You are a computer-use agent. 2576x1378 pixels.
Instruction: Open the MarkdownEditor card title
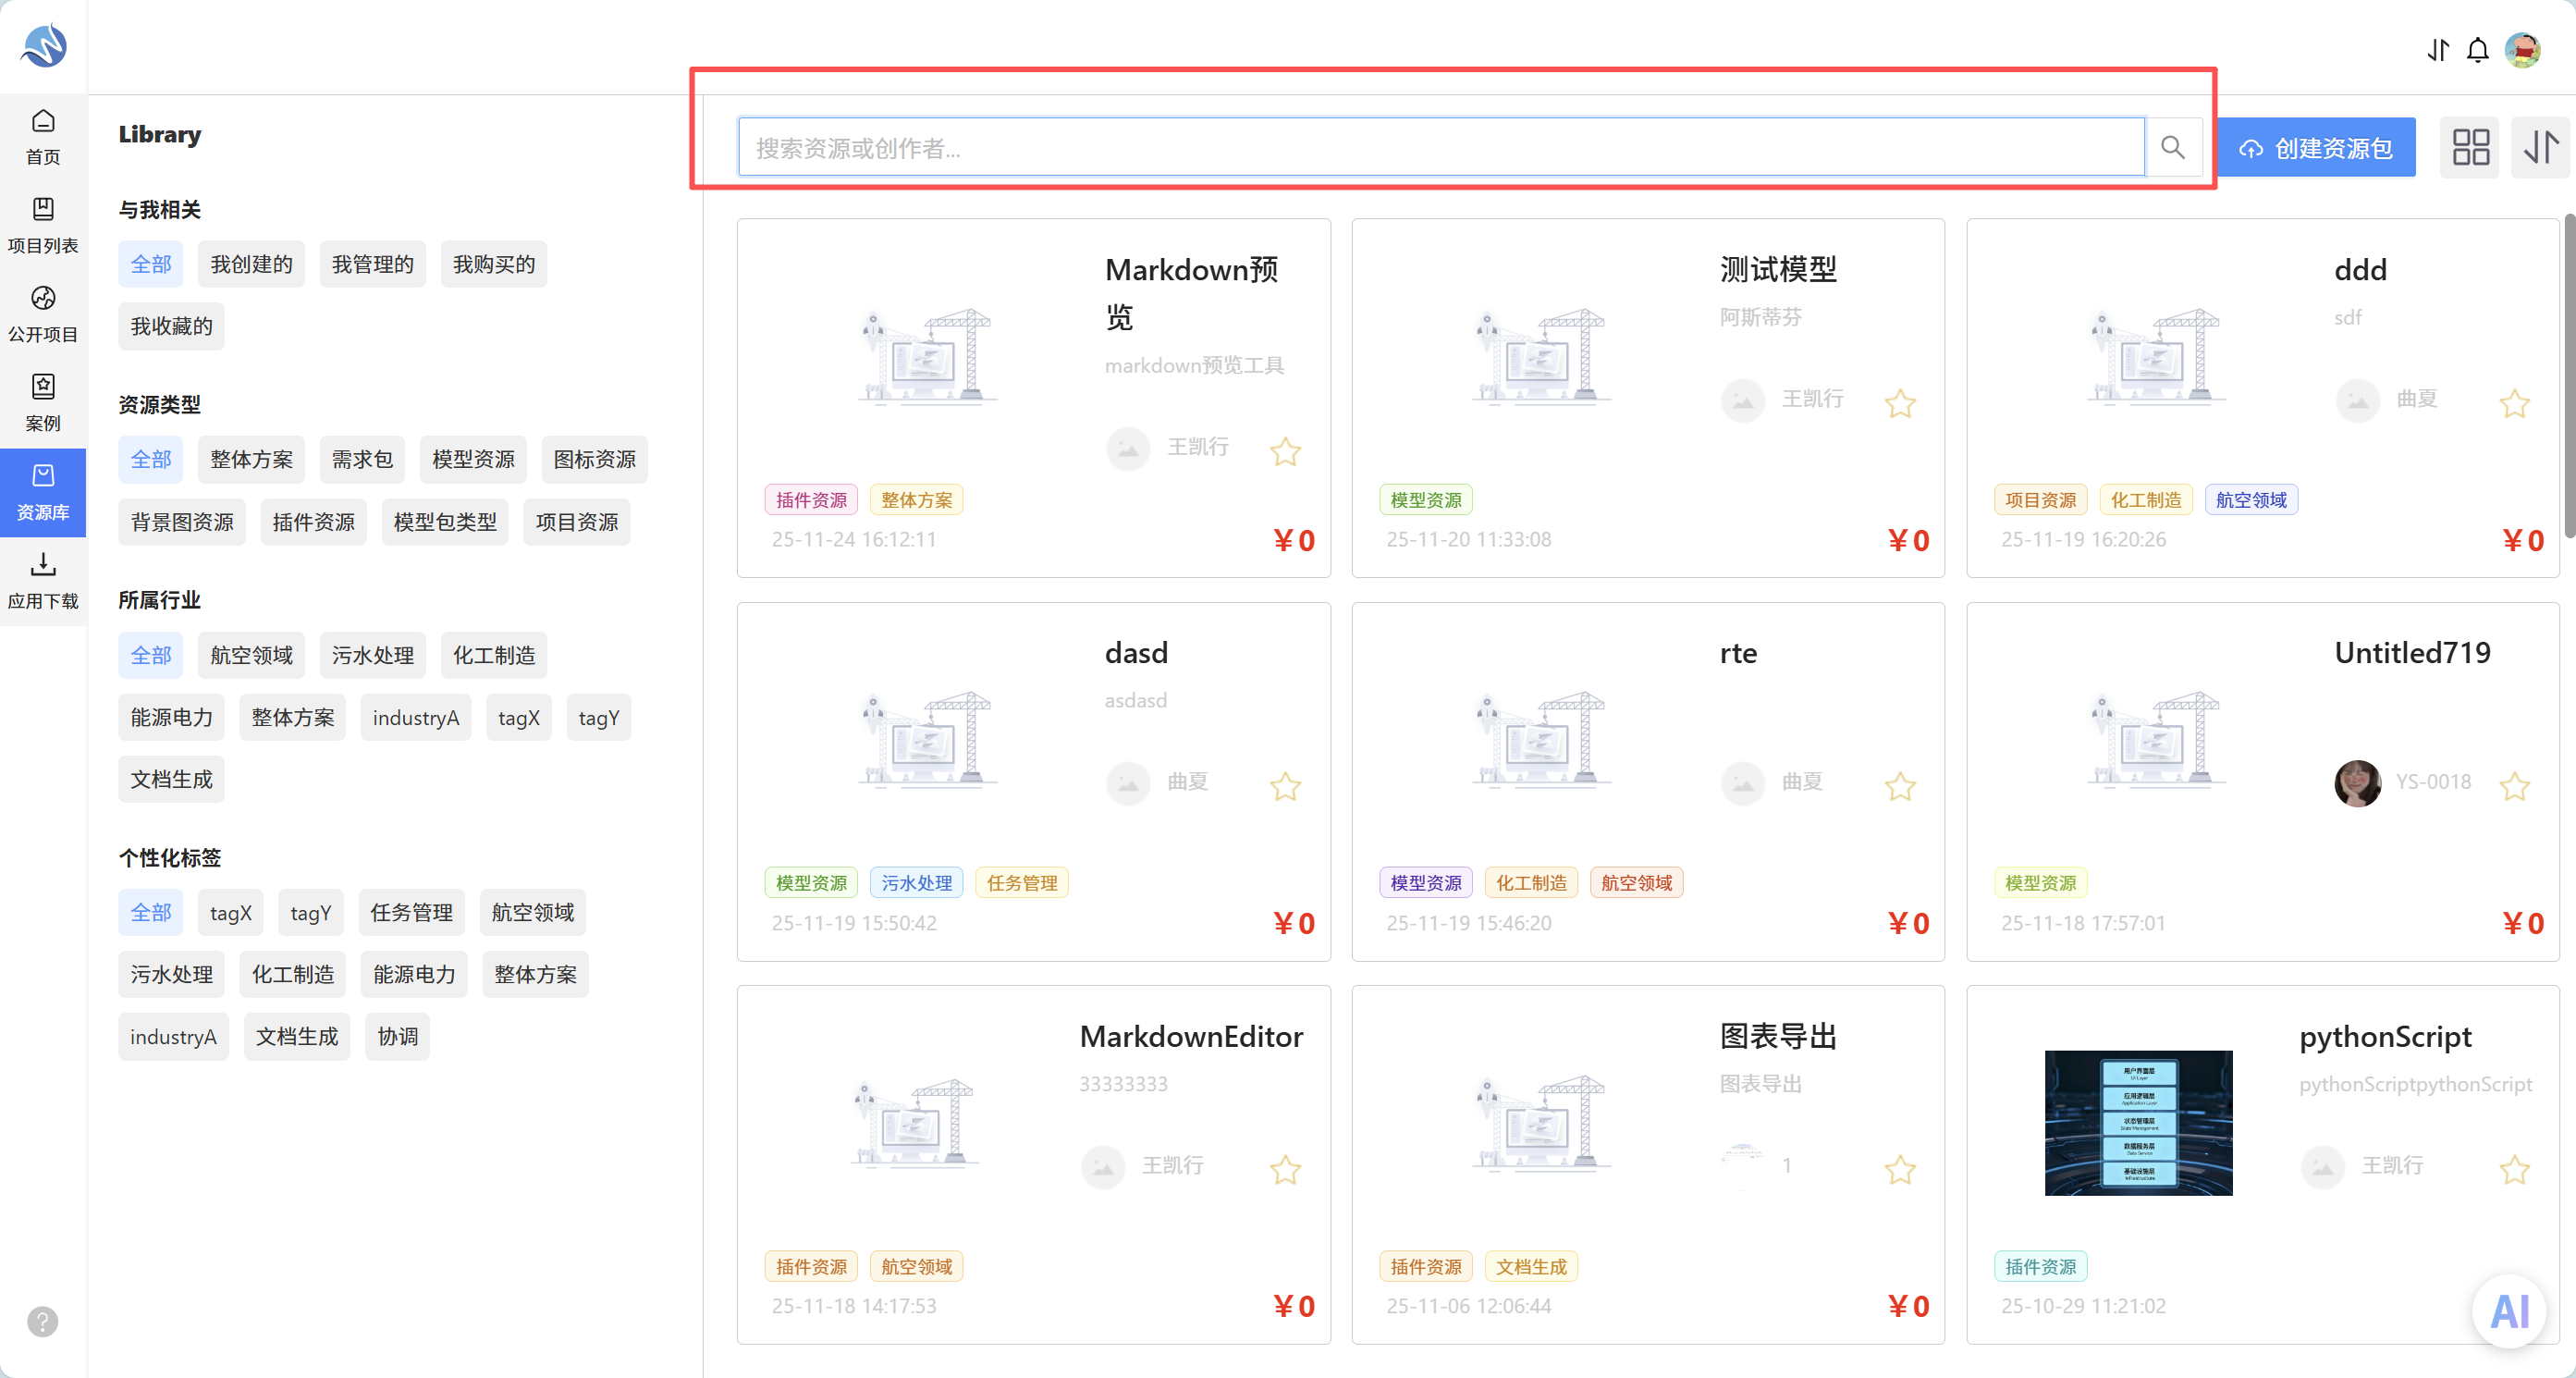pyautogui.click(x=1191, y=1036)
